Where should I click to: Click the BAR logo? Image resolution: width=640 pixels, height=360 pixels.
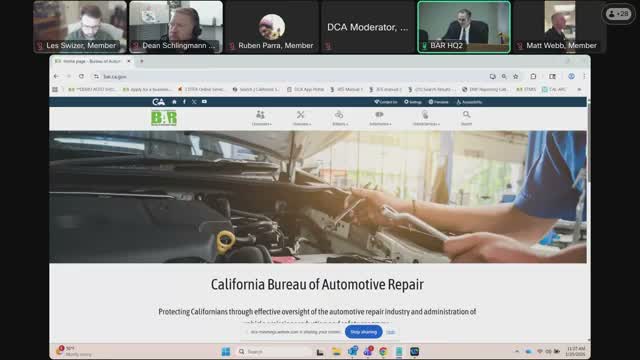click(164, 118)
